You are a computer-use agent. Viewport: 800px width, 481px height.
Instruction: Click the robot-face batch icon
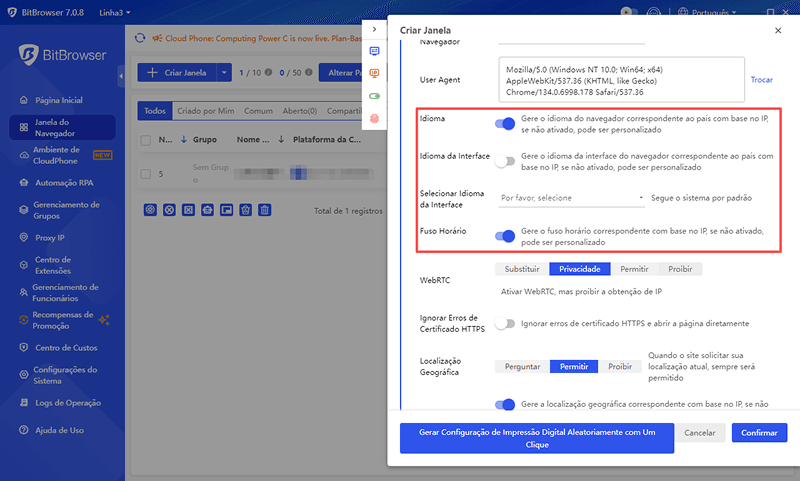pos(207,210)
